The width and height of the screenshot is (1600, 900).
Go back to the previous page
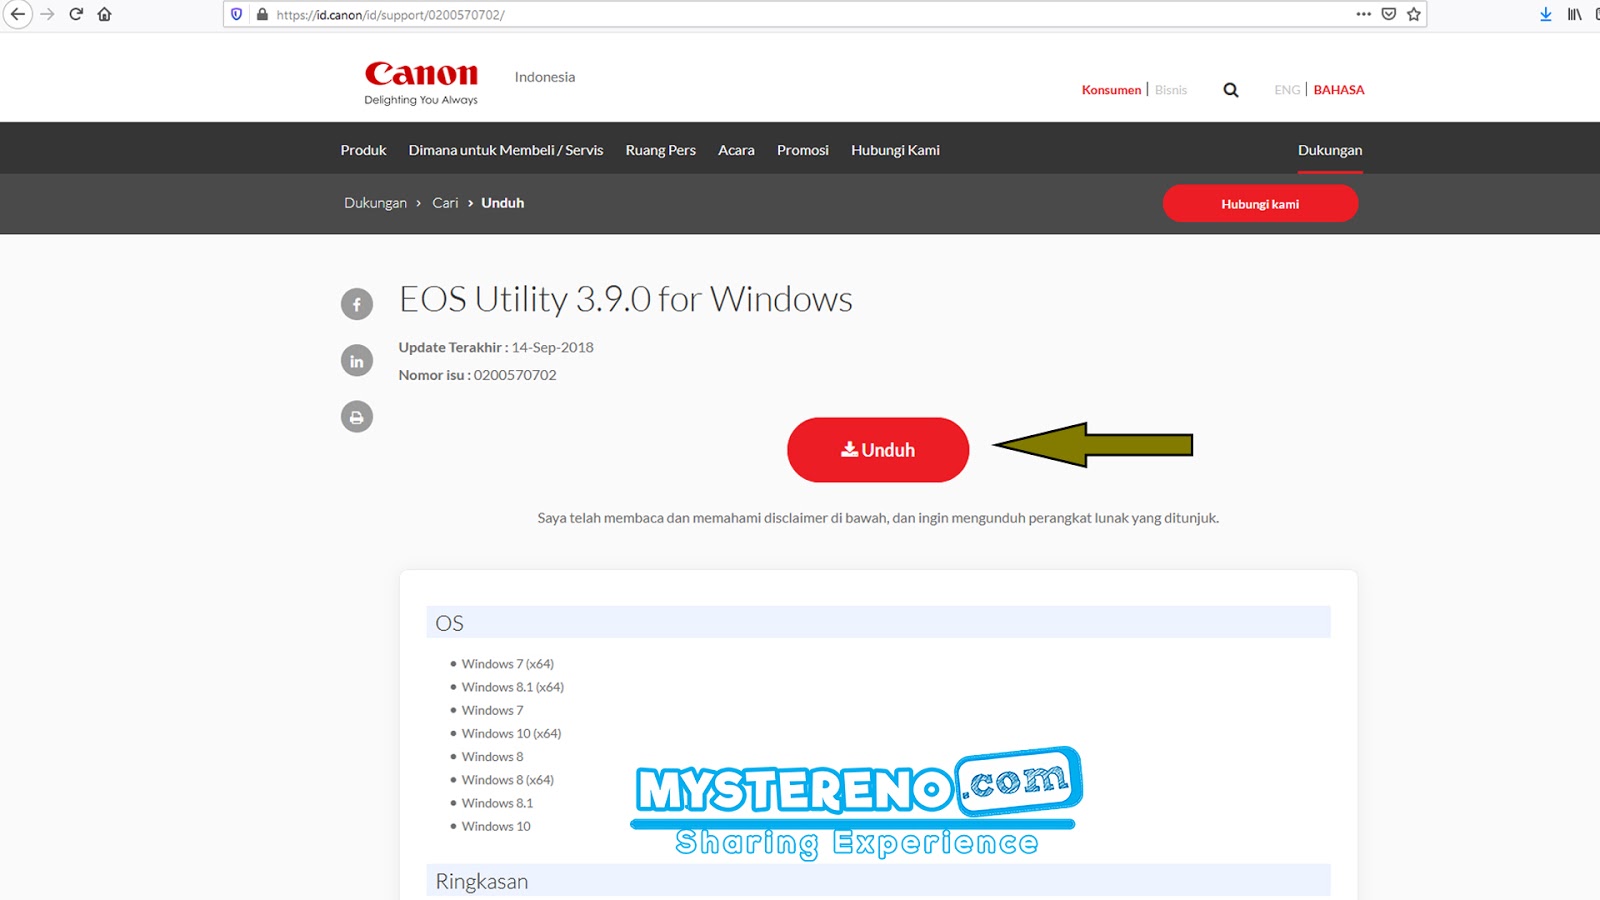click(18, 14)
